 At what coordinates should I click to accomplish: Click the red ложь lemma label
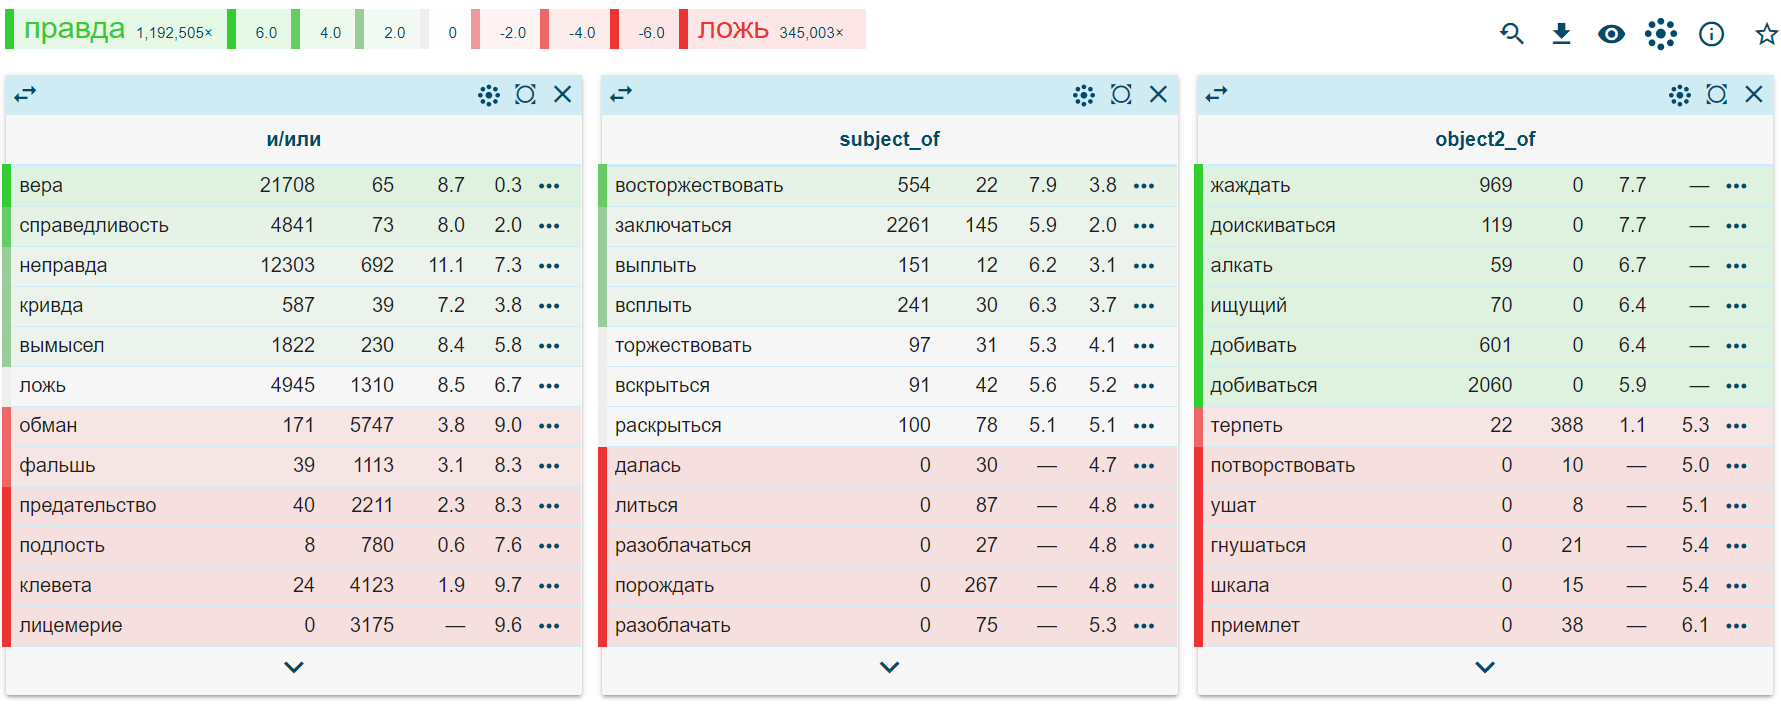coord(733,30)
